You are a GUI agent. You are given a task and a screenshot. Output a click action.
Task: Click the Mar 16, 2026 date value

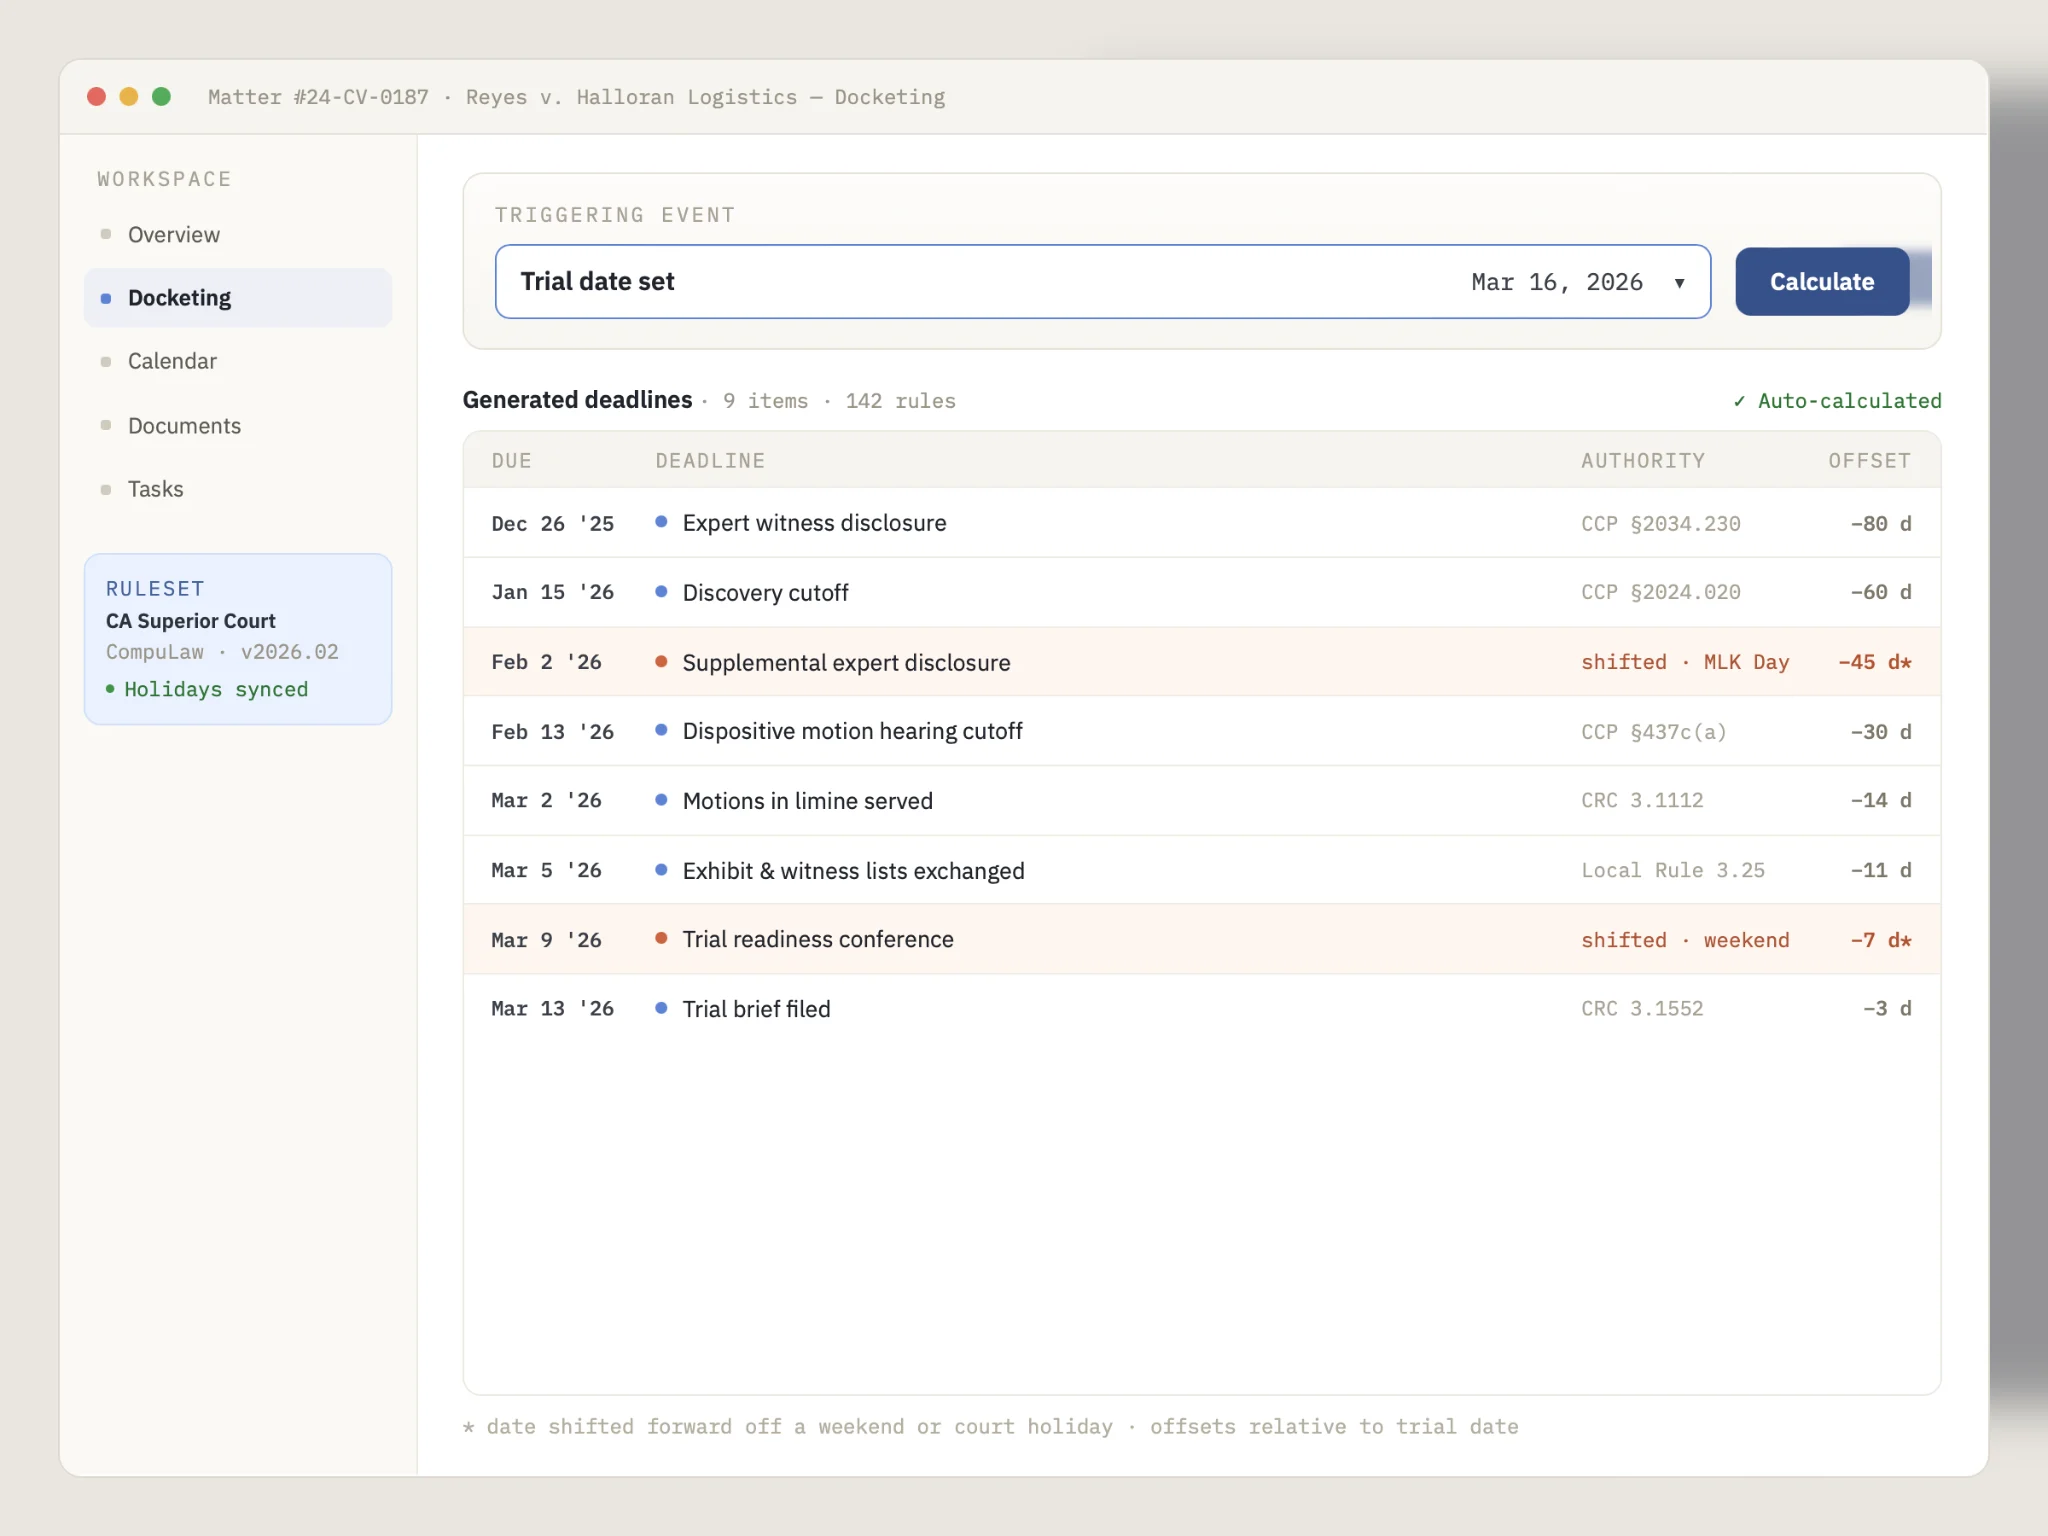(1557, 282)
